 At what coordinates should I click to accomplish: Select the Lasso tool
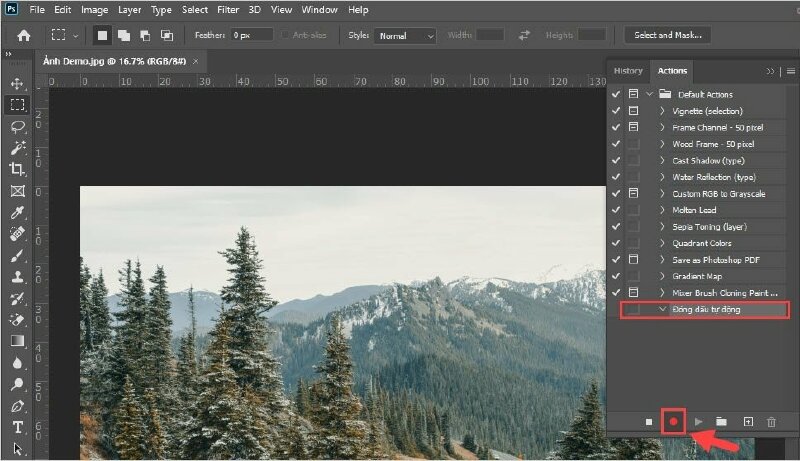click(x=17, y=126)
